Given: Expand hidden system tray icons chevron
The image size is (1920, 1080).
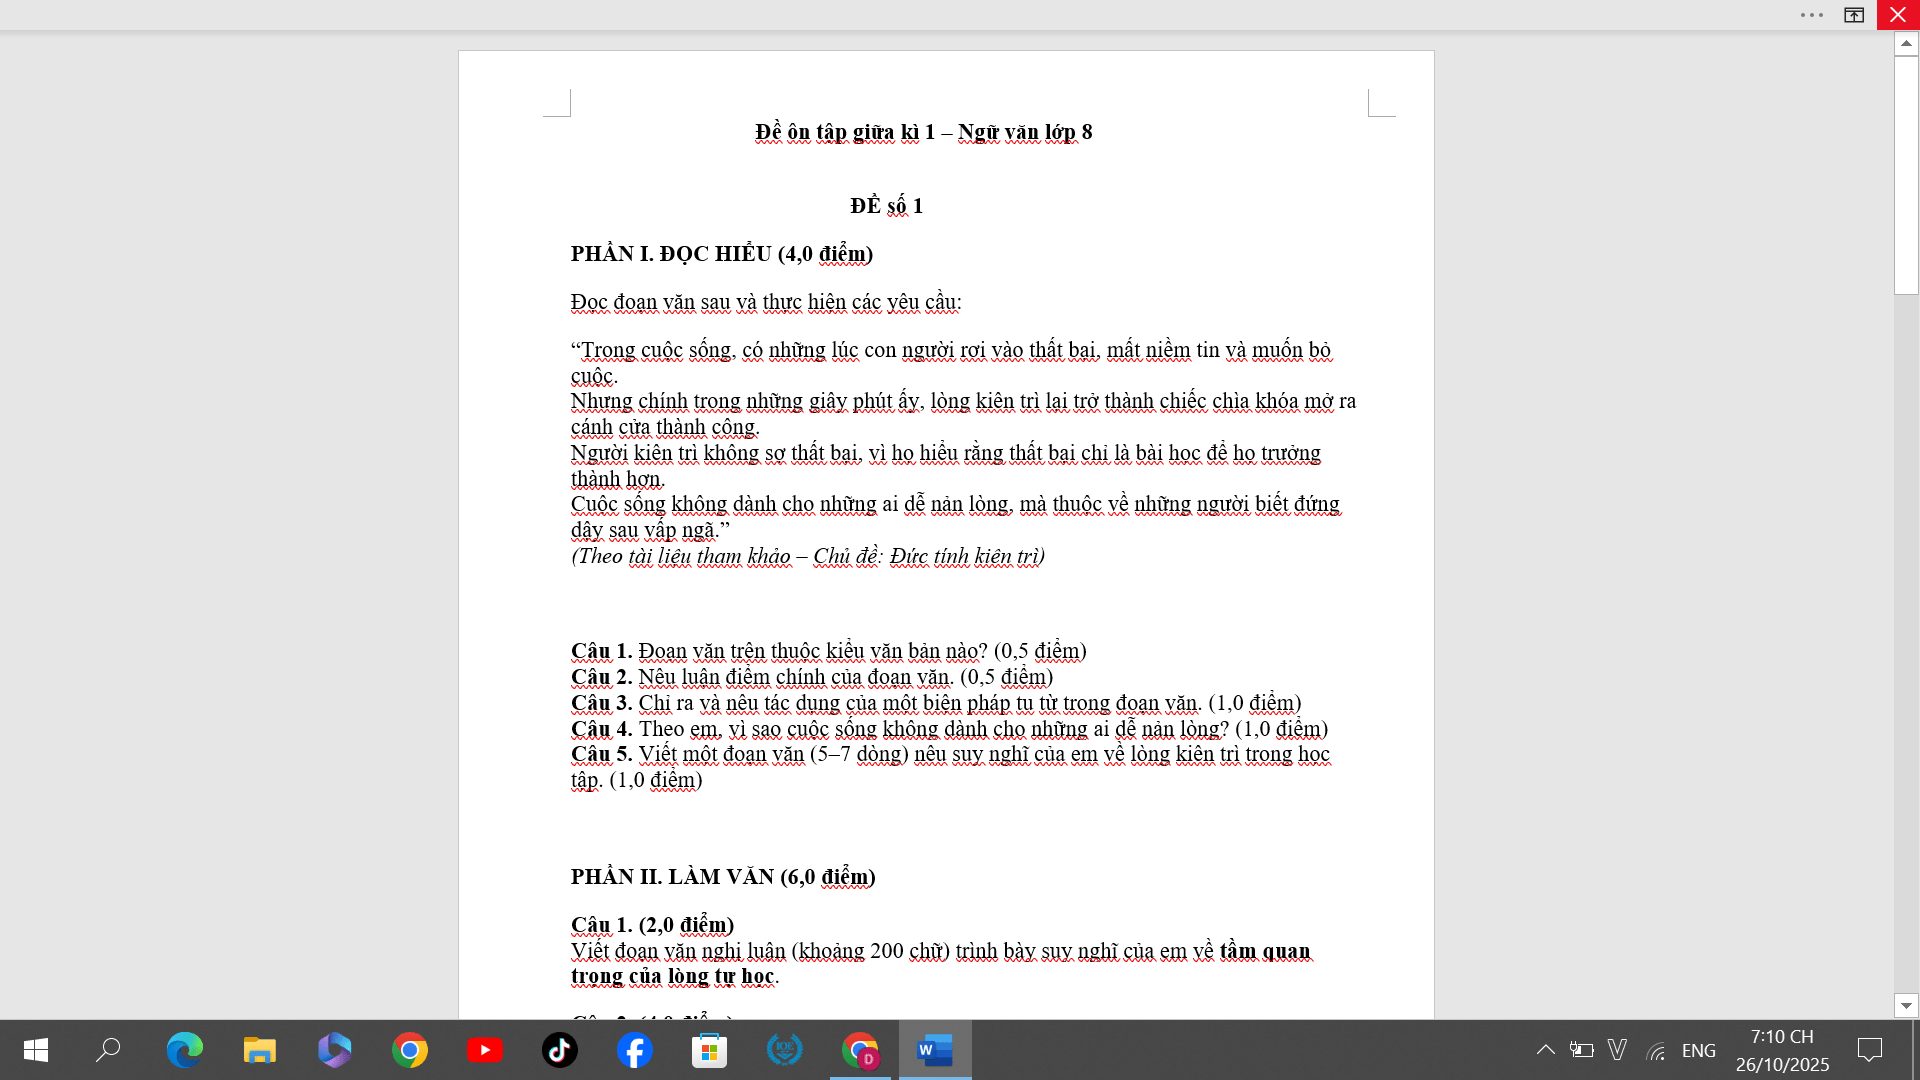Looking at the screenshot, I should pos(1545,1050).
